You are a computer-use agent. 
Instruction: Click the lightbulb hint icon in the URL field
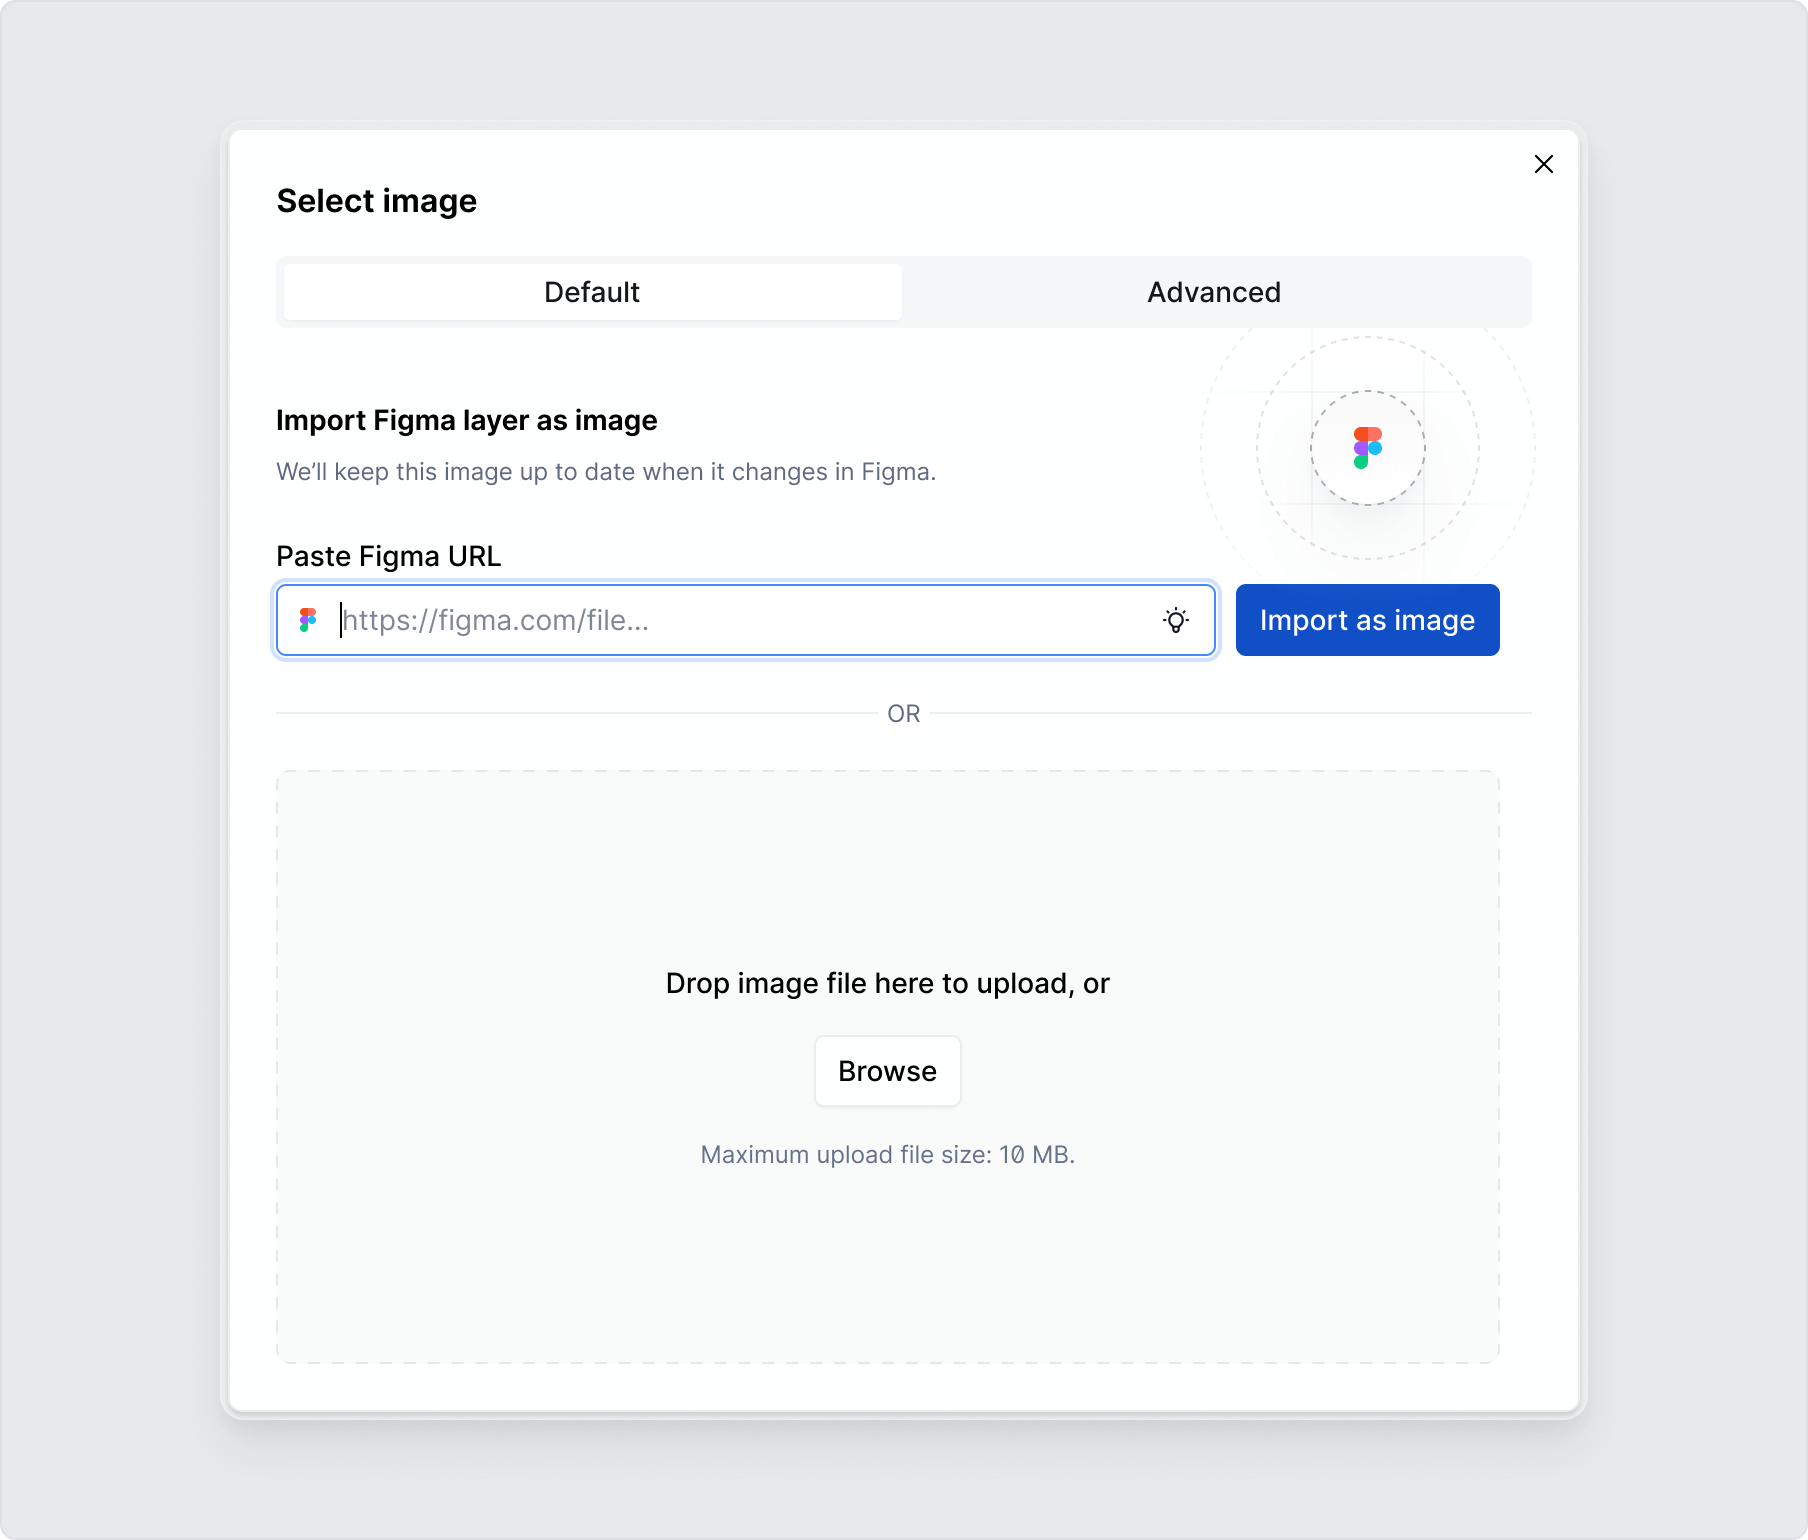(1177, 620)
